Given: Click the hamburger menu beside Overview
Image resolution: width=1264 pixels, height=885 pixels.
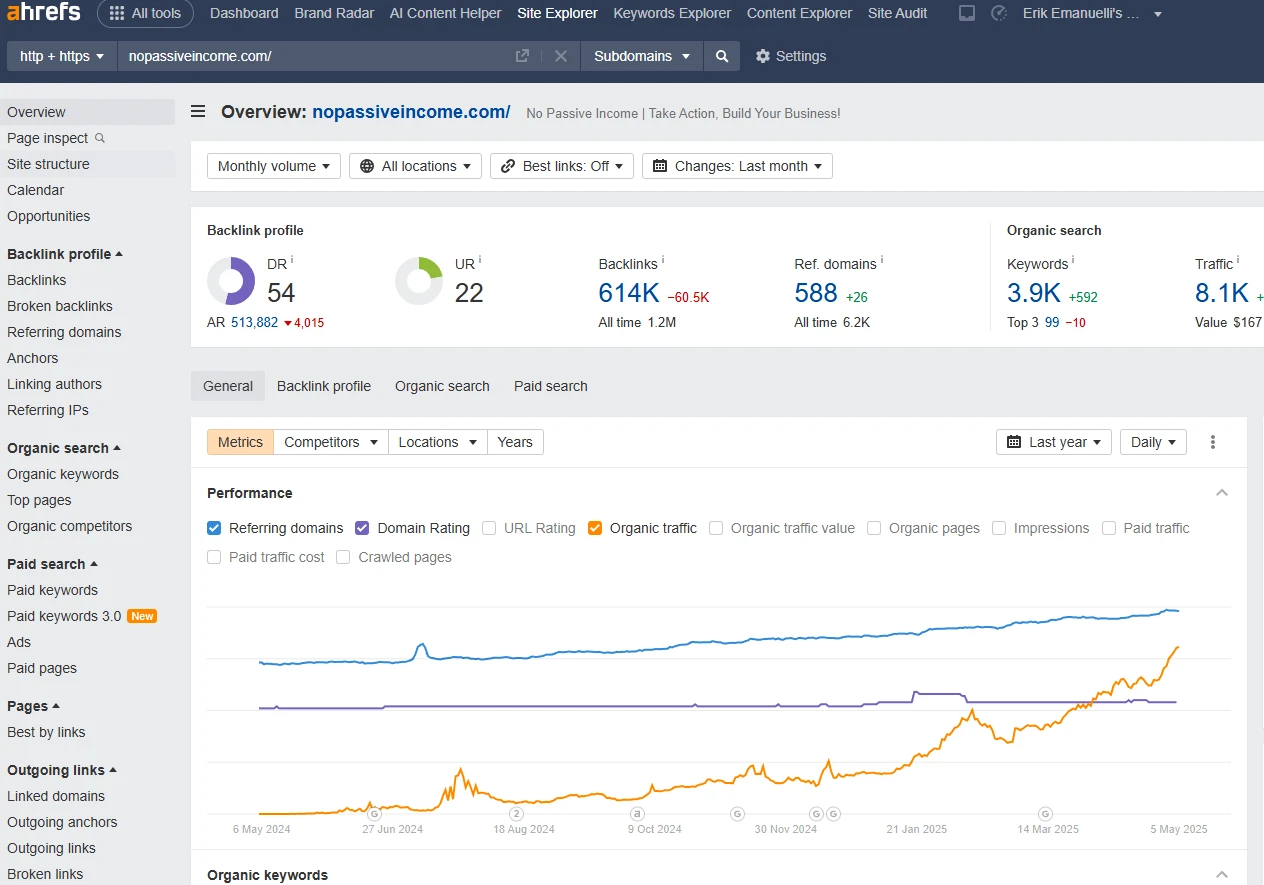Looking at the screenshot, I should click(198, 112).
